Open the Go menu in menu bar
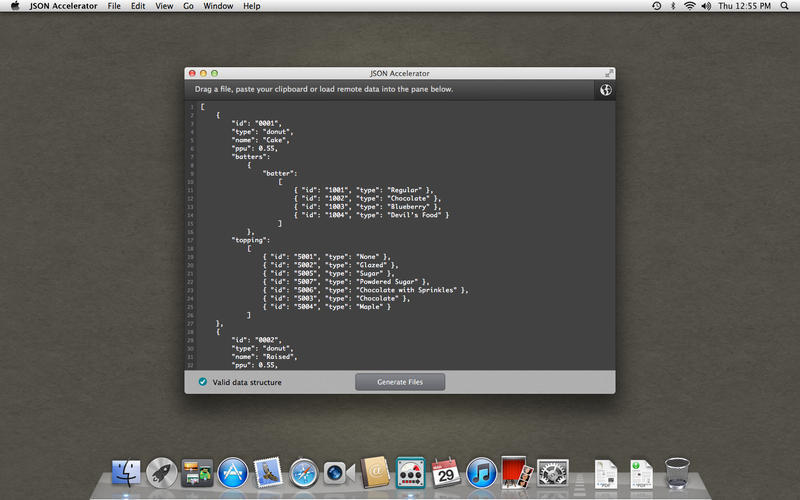Viewport: 800px width, 500px height. (x=188, y=6)
